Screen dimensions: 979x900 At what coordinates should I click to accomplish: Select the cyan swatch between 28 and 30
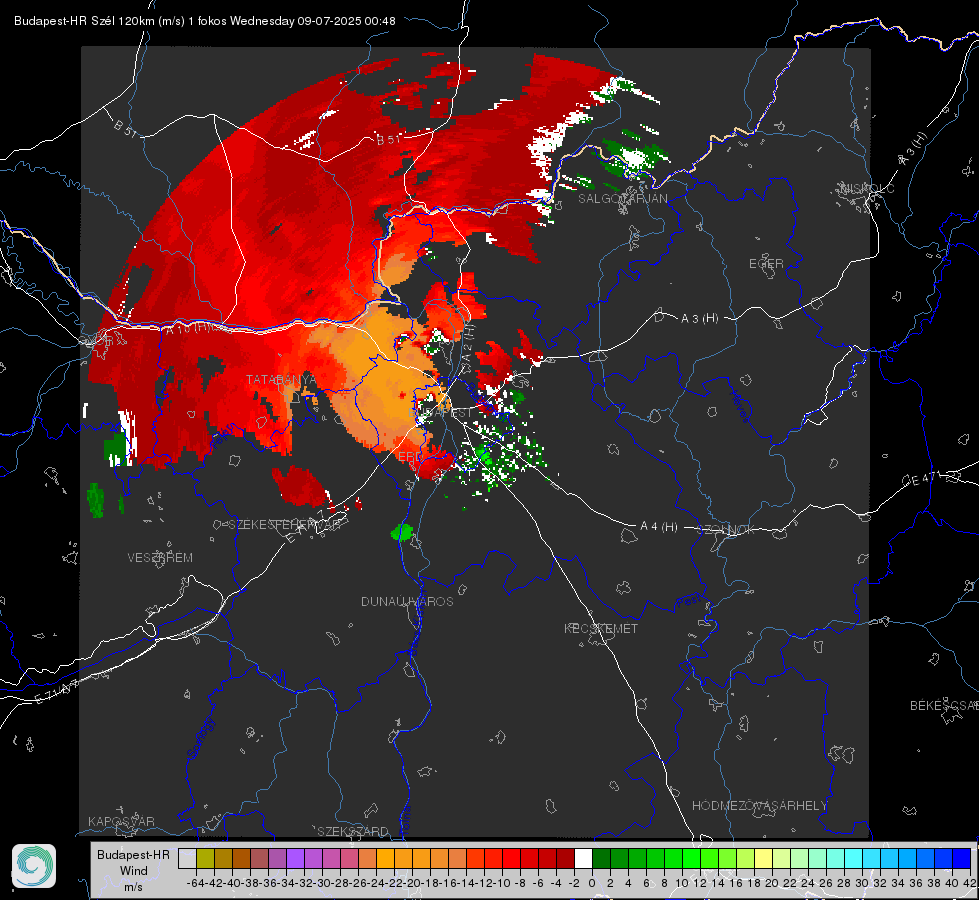[x=854, y=859]
